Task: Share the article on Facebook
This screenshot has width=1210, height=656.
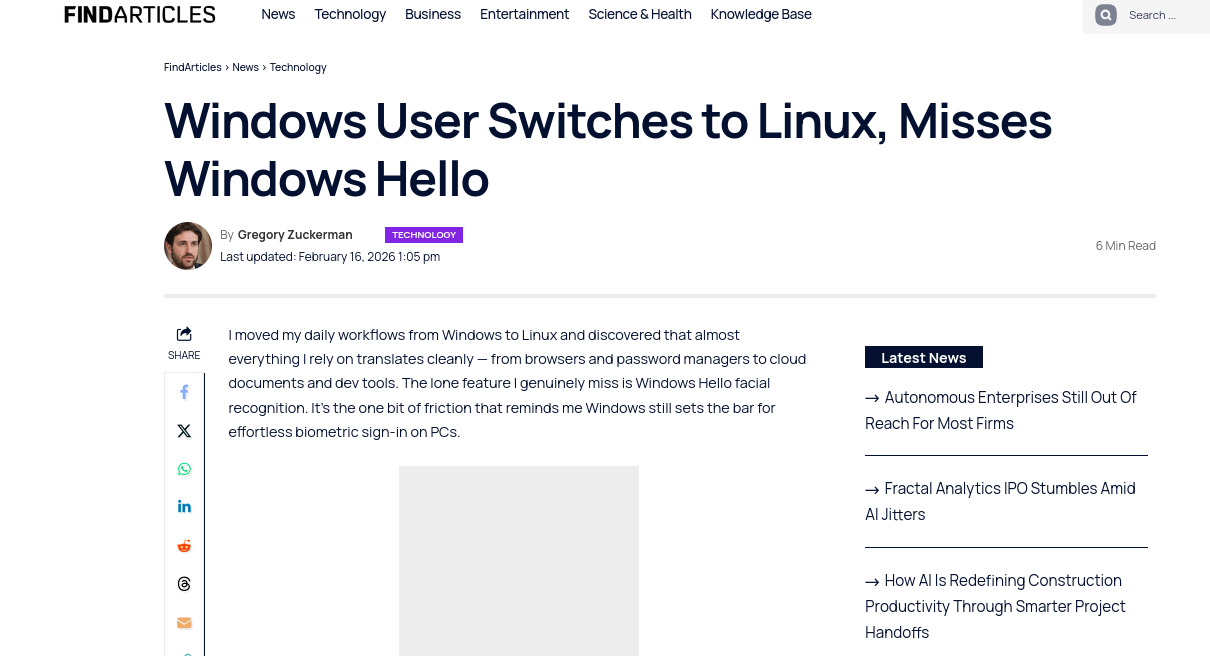Action: click(x=184, y=391)
